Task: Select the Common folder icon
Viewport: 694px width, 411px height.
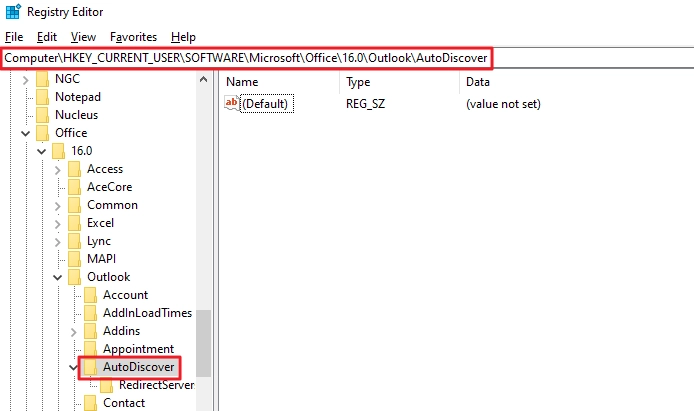Action: point(74,205)
